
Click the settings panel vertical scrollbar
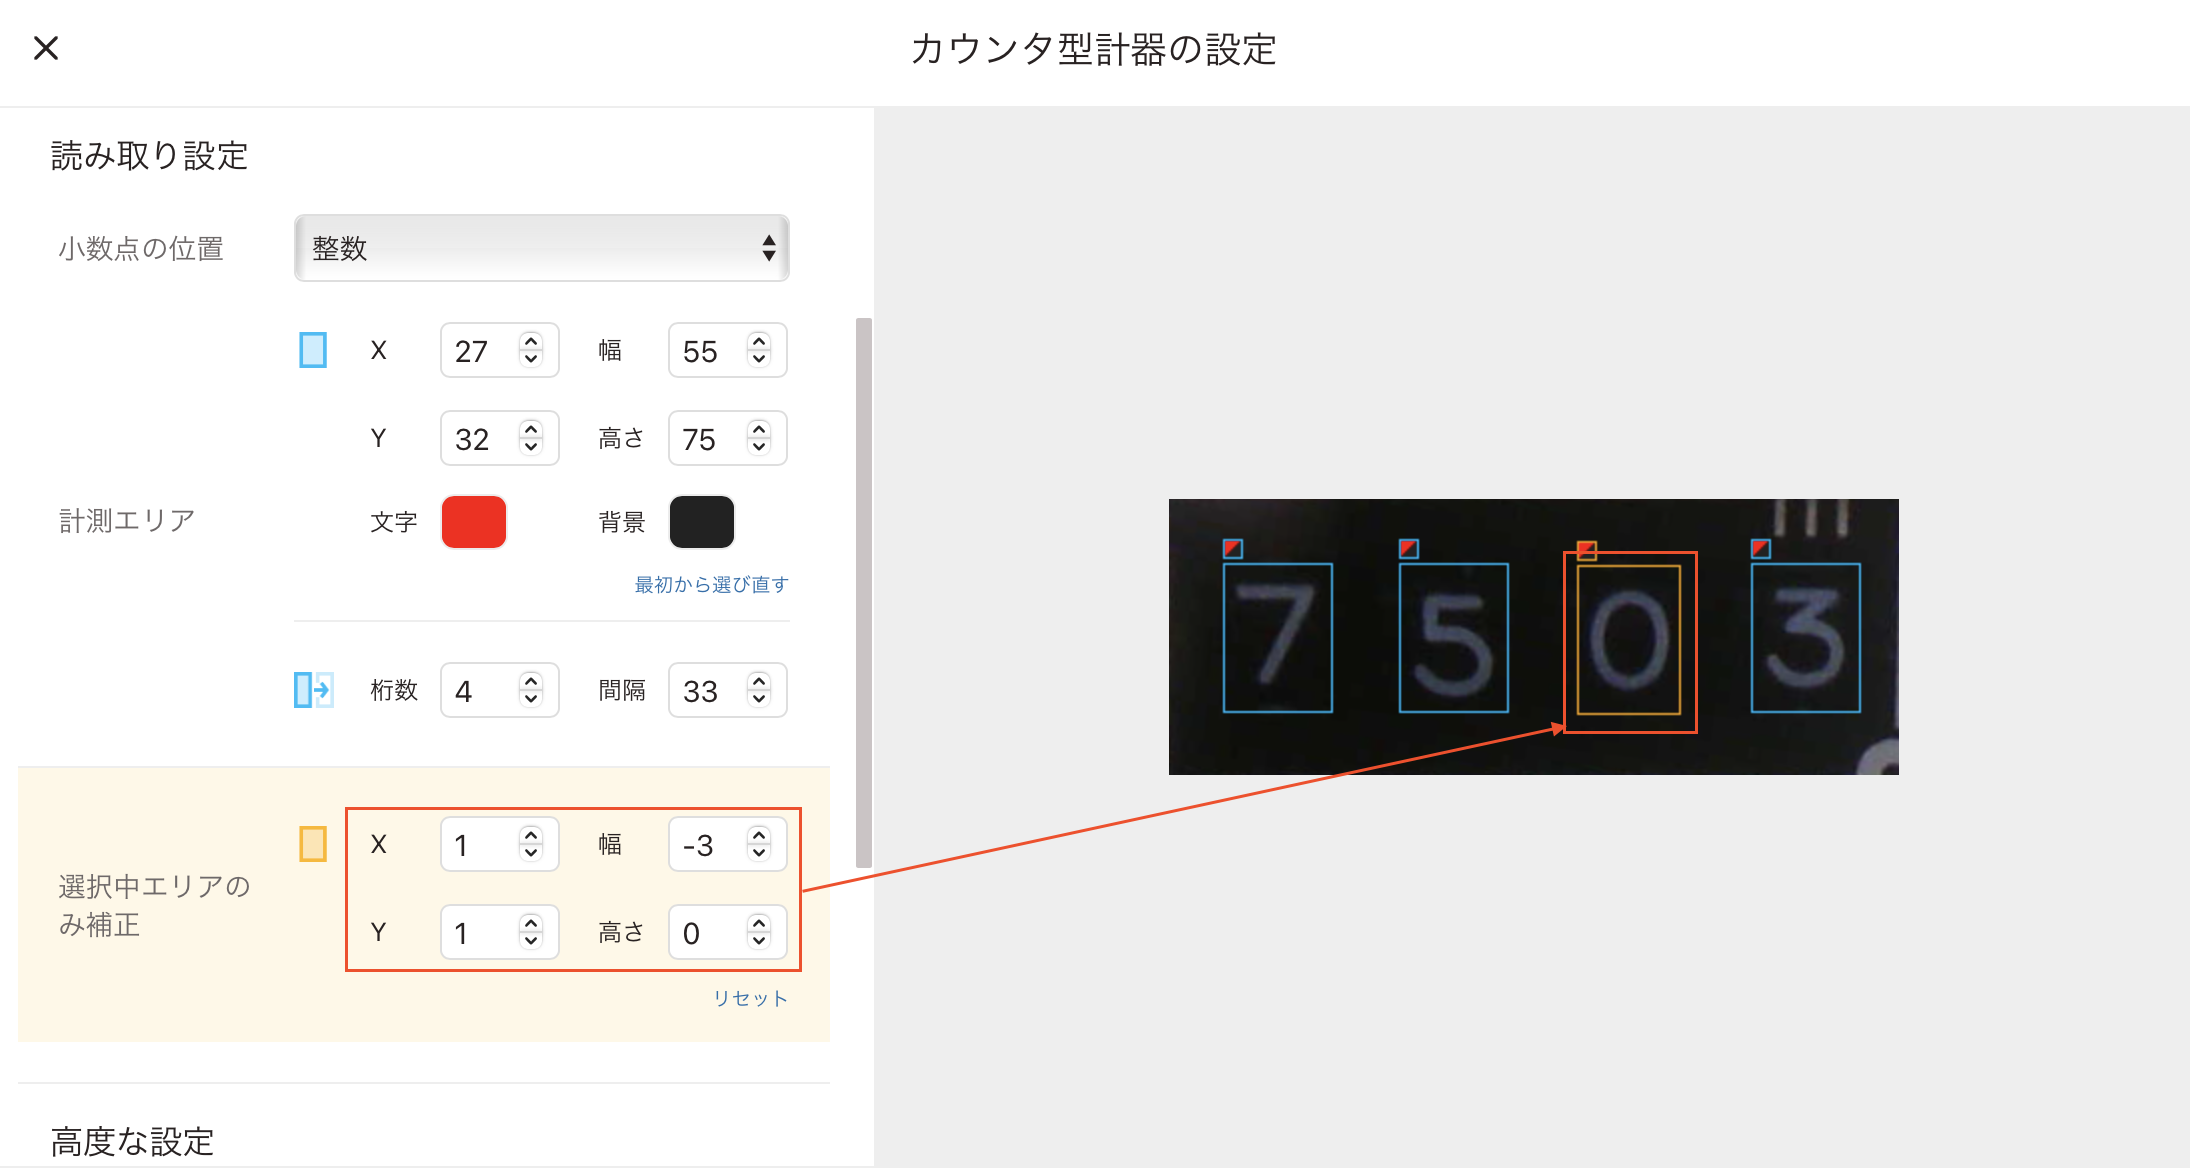tap(864, 593)
